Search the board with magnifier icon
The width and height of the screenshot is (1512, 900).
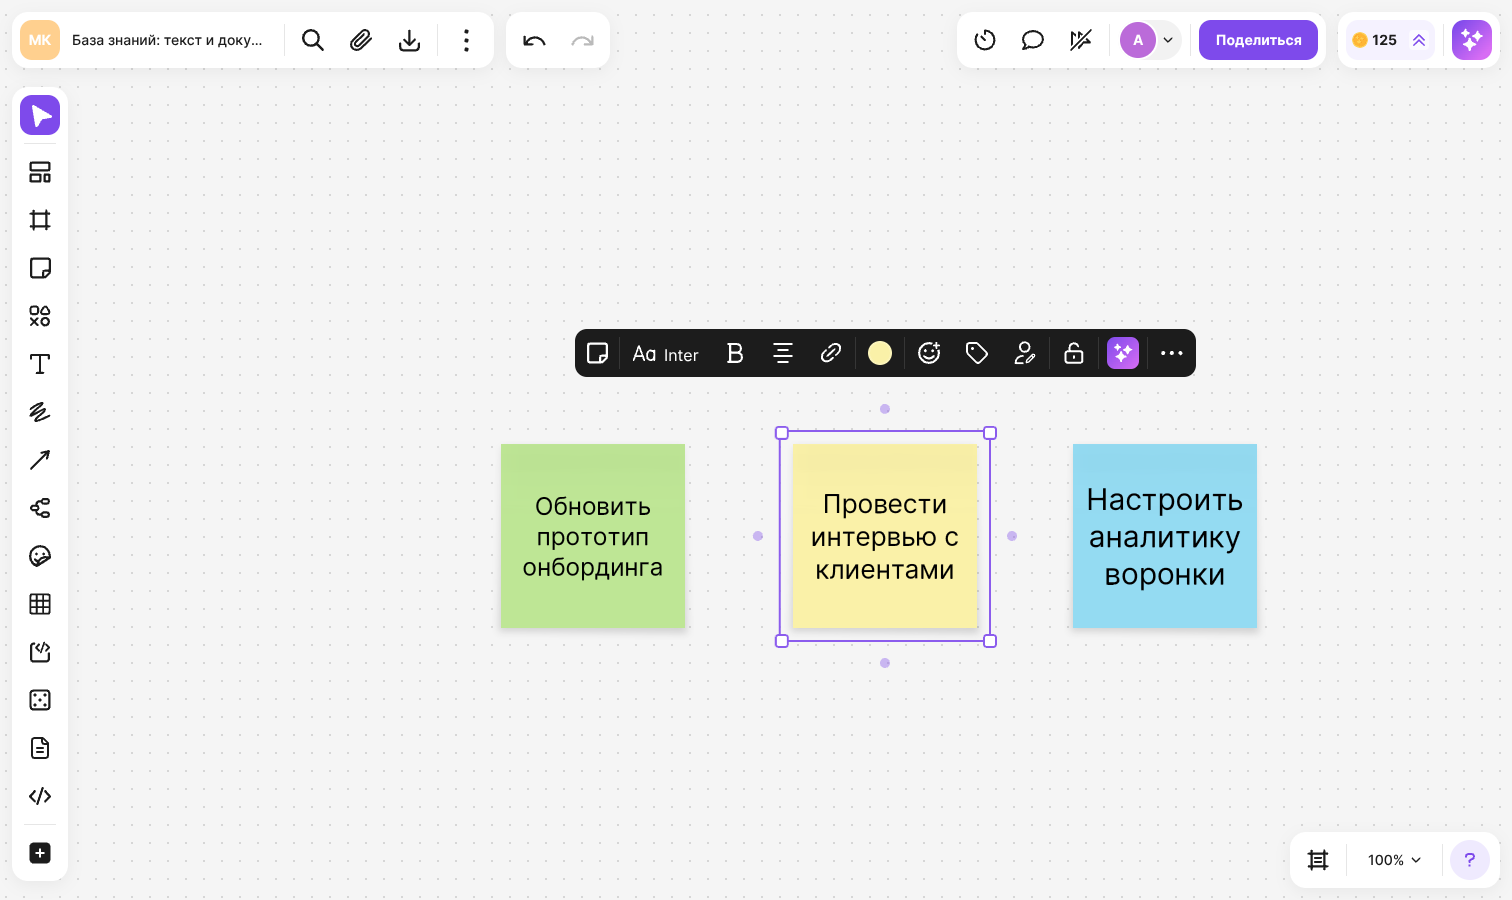313,40
